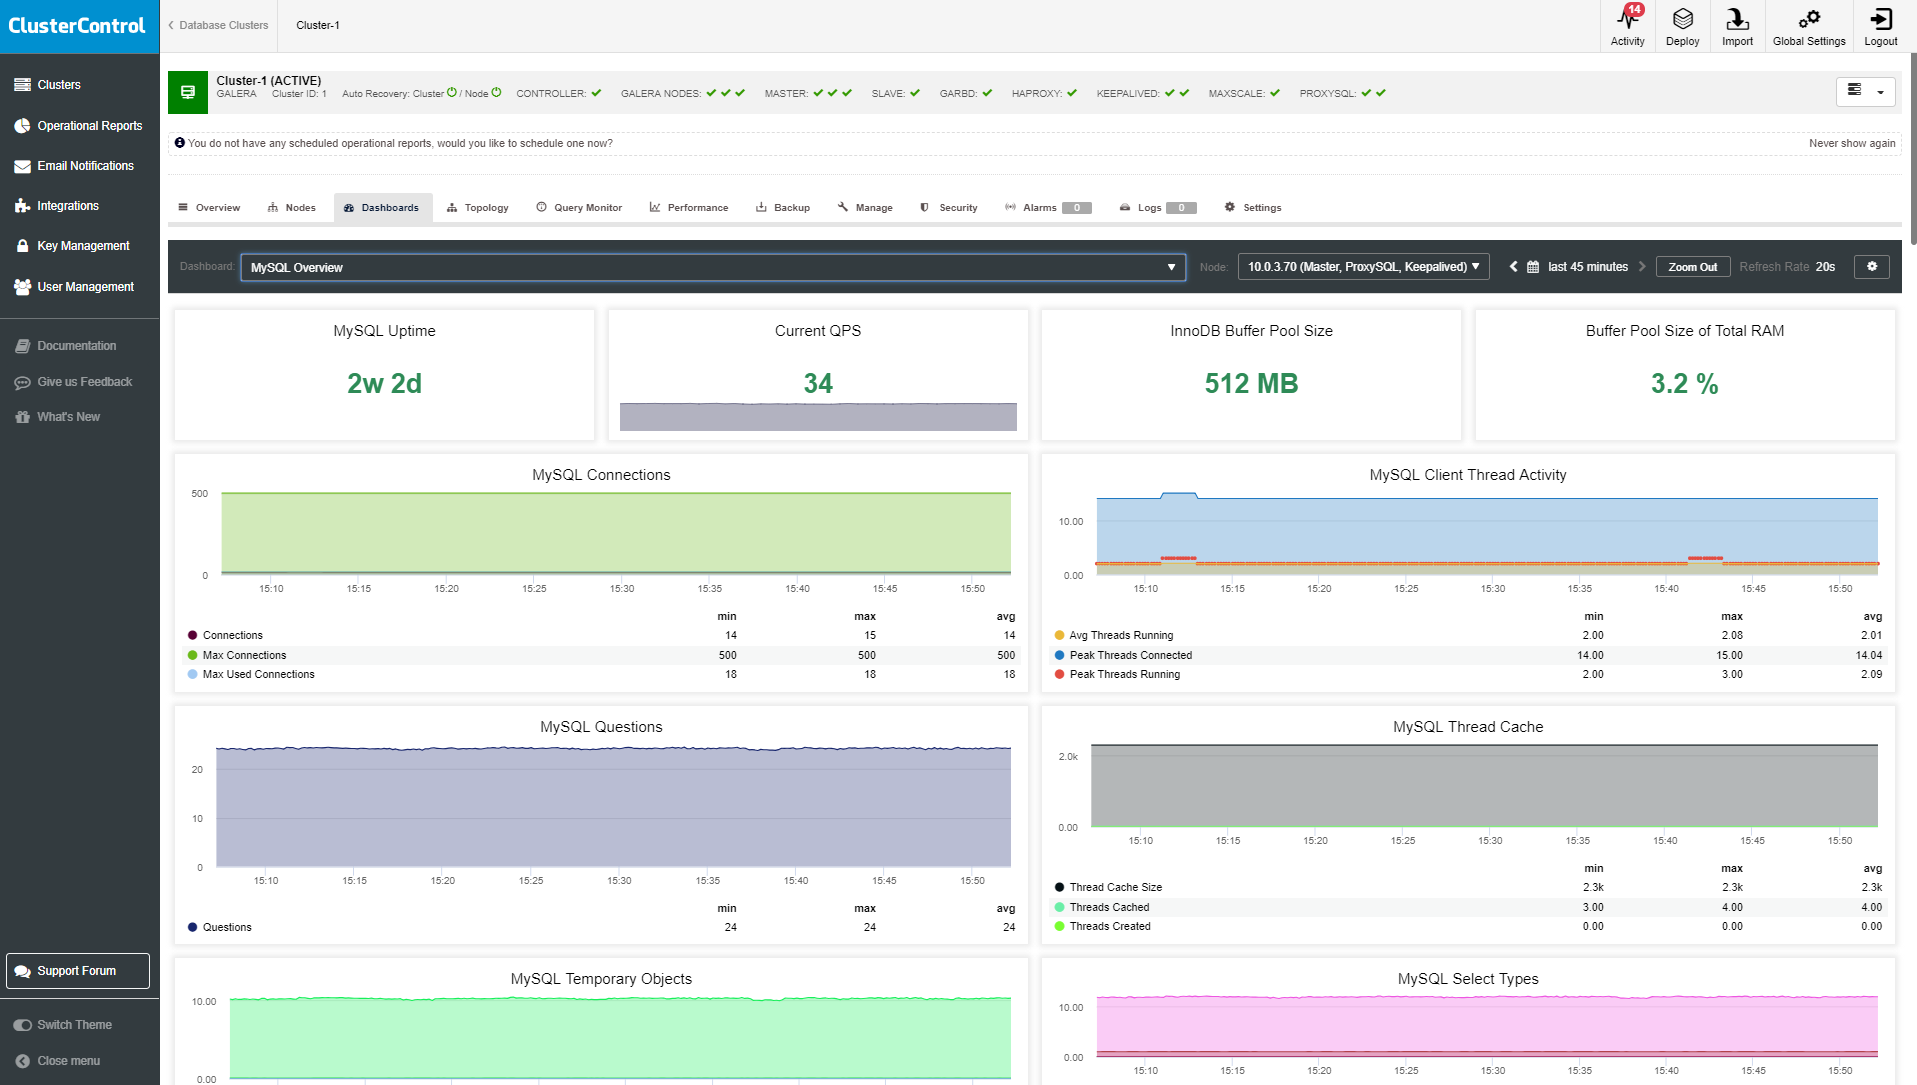This screenshot has width=1917, height=1085.
Task: Click the green Cluster-1 status icon
Action: coord(187,92)
